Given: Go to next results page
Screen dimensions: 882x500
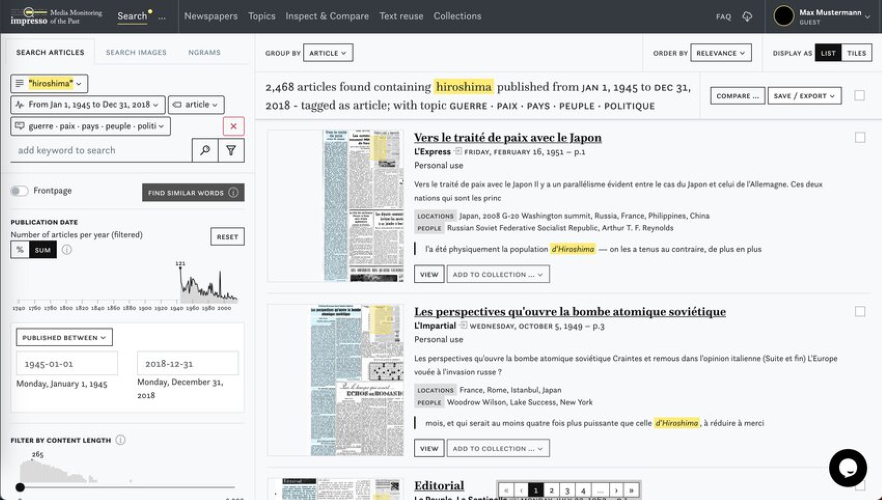Looking at the screenshot, I should click(616, 490).
